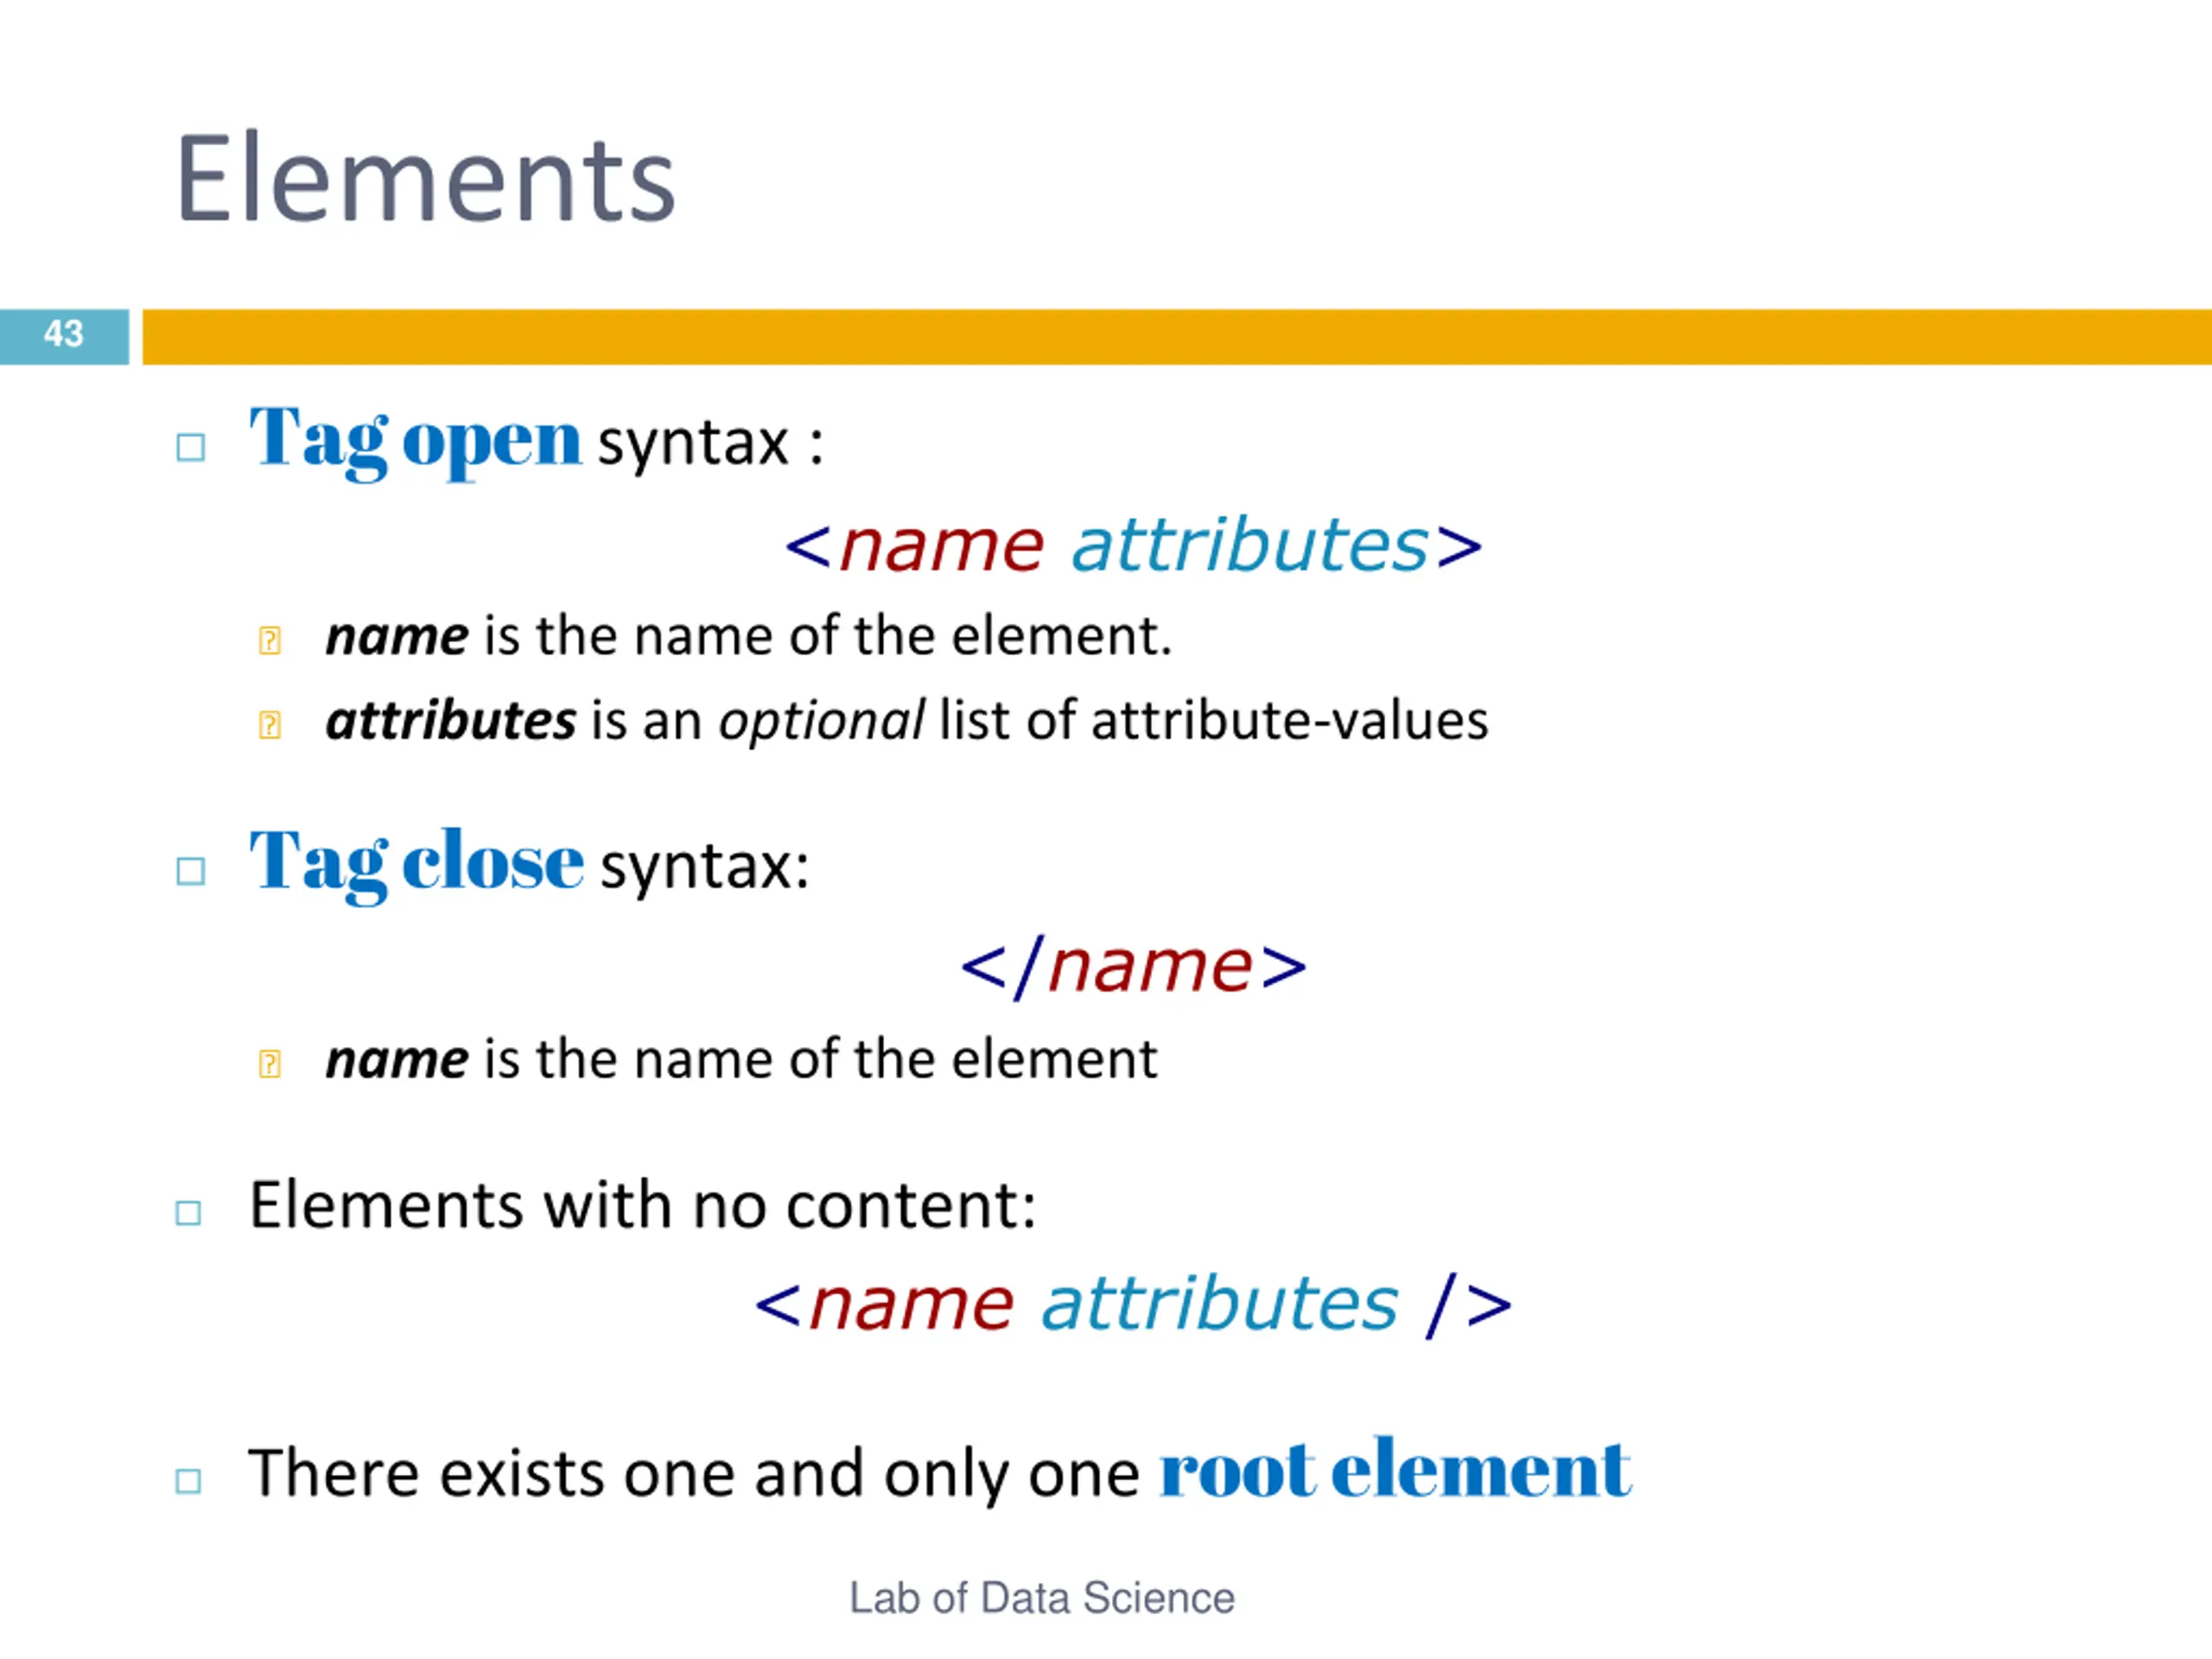Click the '<name attributes />' empty element syntax
Screen dimensions: 2212x1659
pyautogui.click(x=1134, y=1305)
